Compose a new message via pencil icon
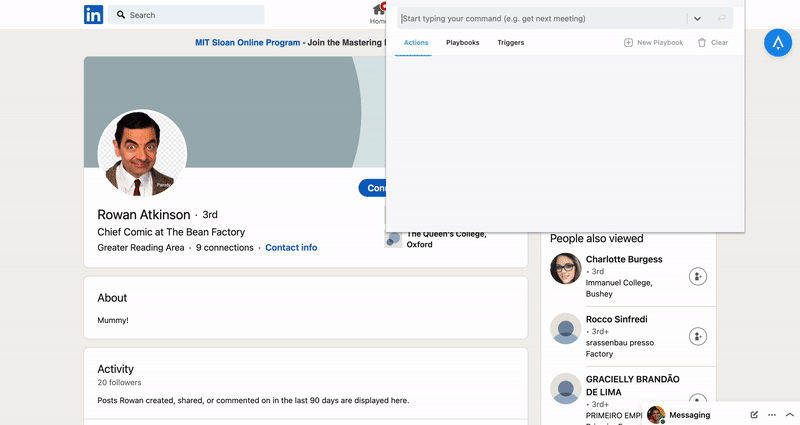The image size is (800, 425). 754,415
